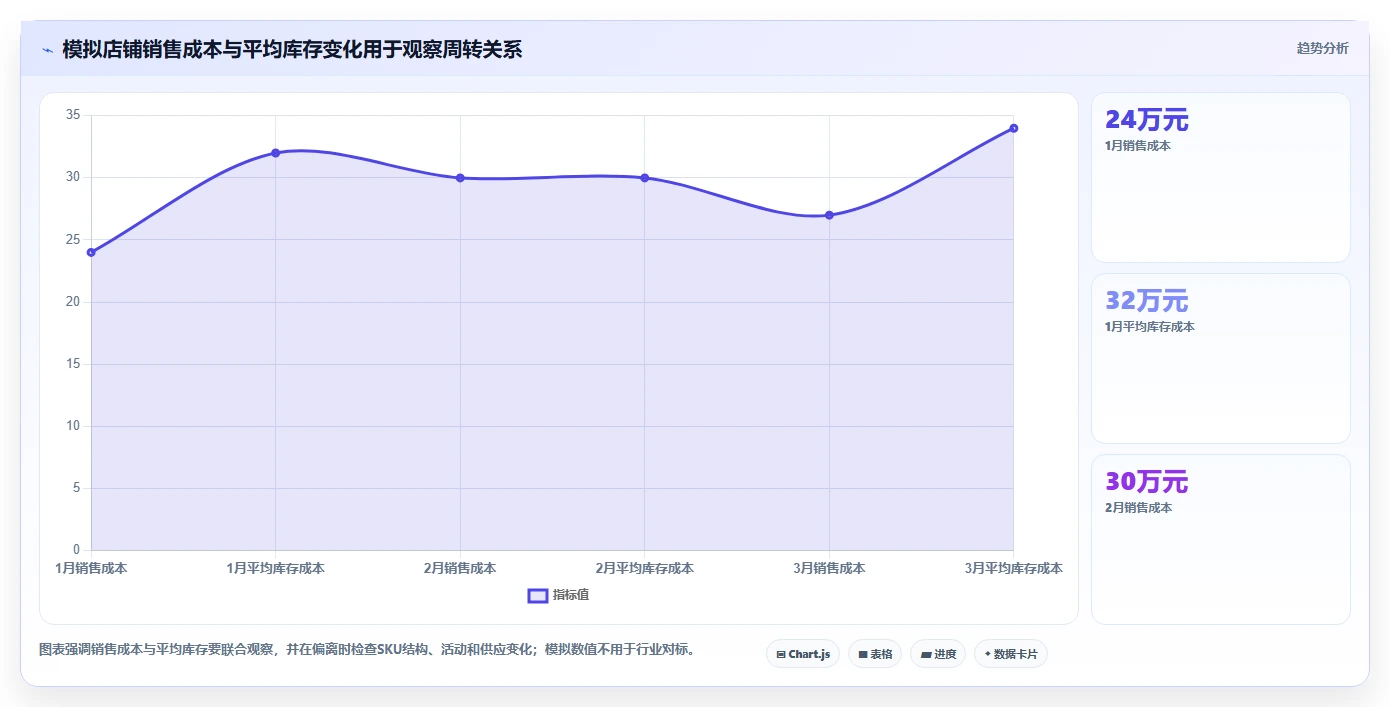1390x707 pixels.
Task: Click the data point for 2月平均库存成本
Action: (x=644, y=178)
